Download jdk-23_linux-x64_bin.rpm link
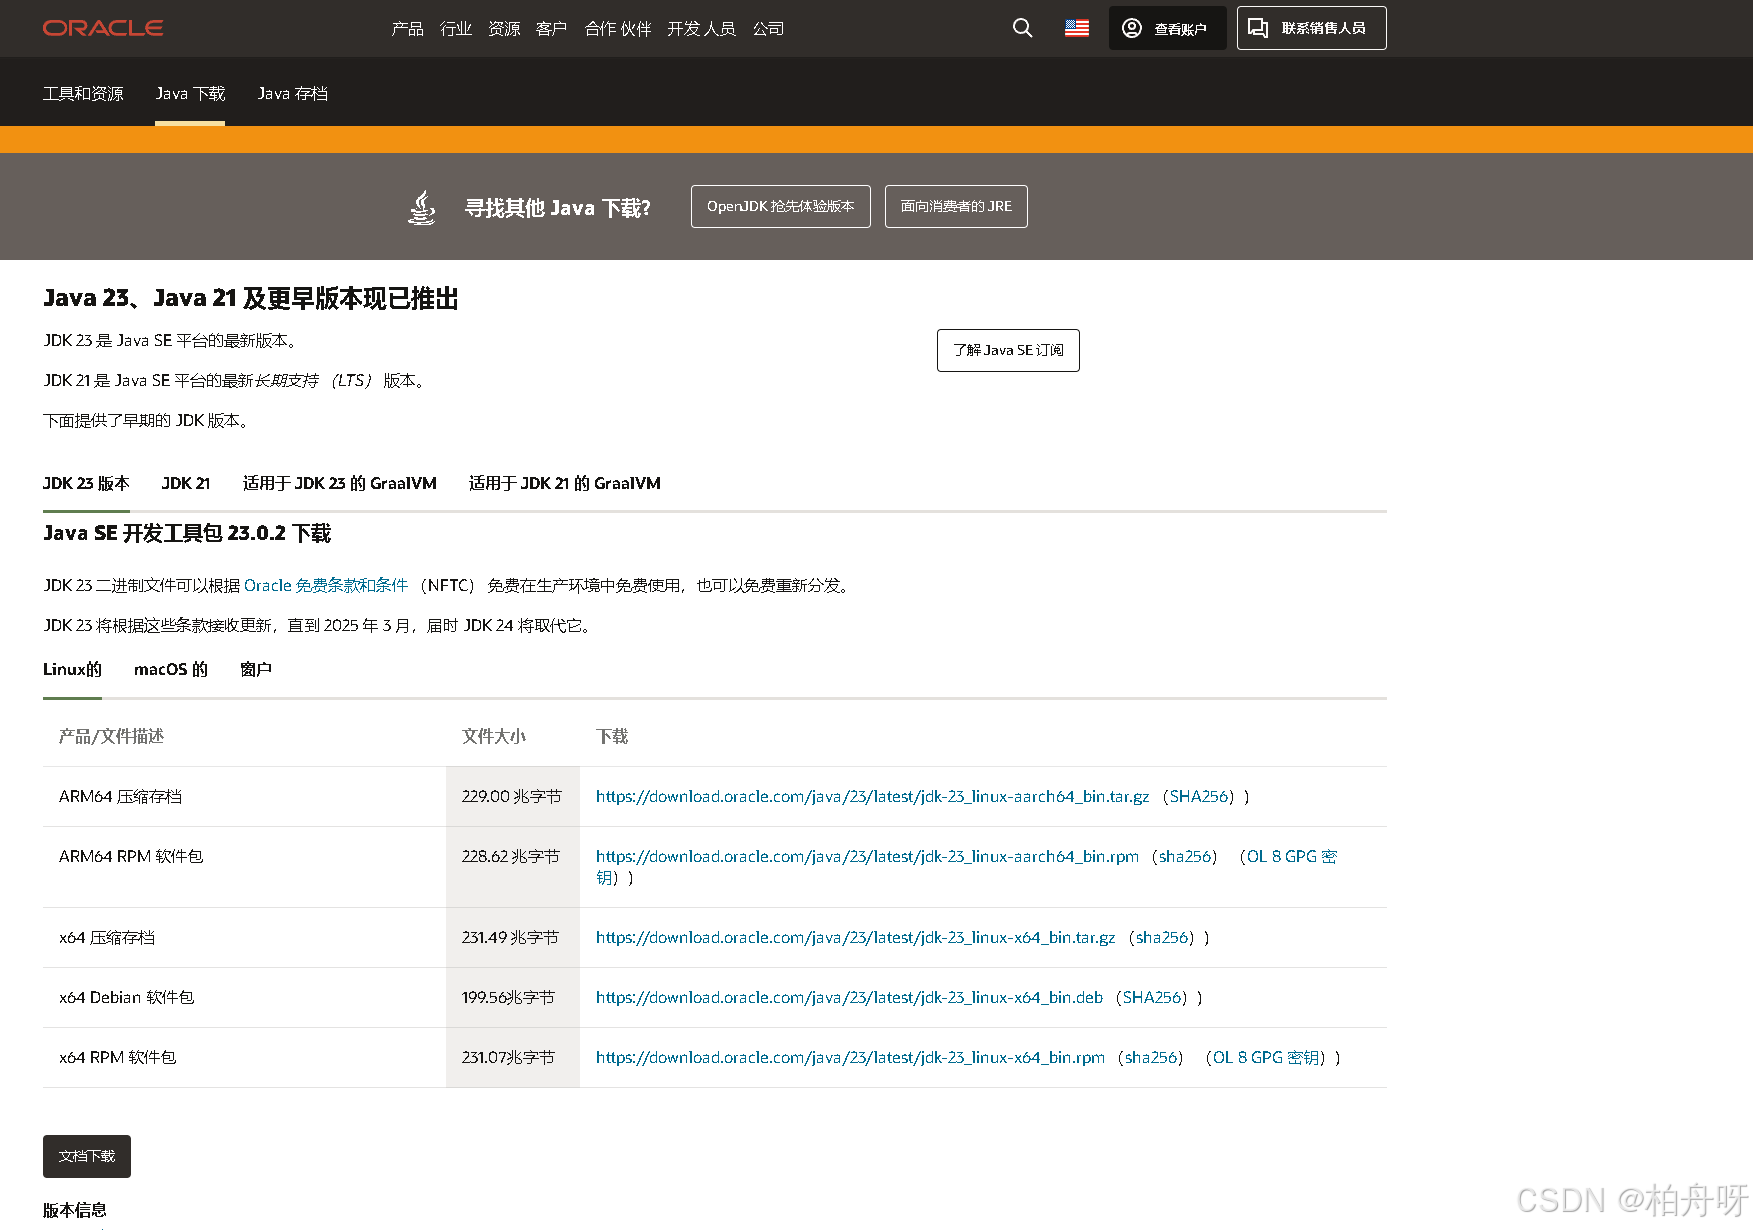Screen dimensions: 1753x1230 (x=850, y=1057)
